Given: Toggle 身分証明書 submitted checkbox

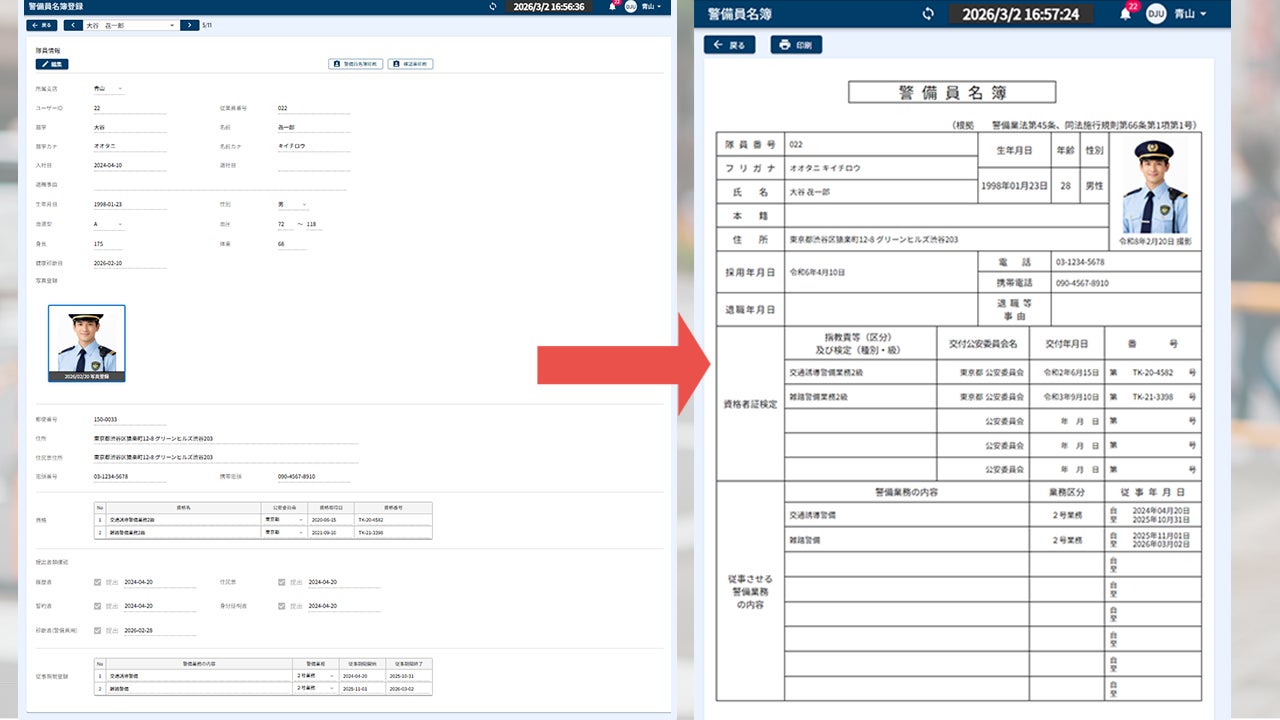Looking at the screenshot, I should click(x=283, y=606).
